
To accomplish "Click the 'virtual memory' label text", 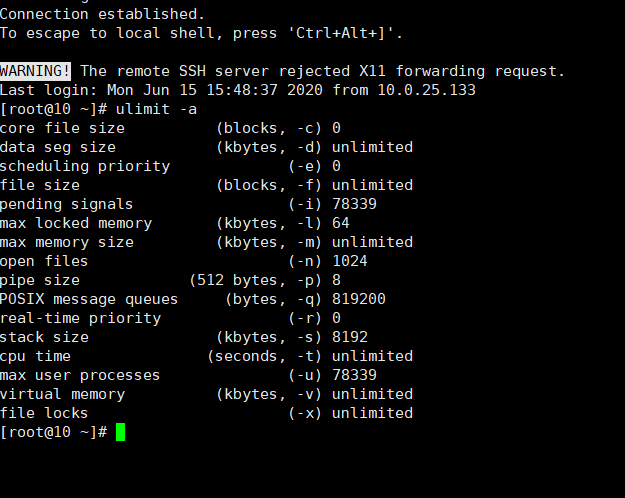I will 62,395.
